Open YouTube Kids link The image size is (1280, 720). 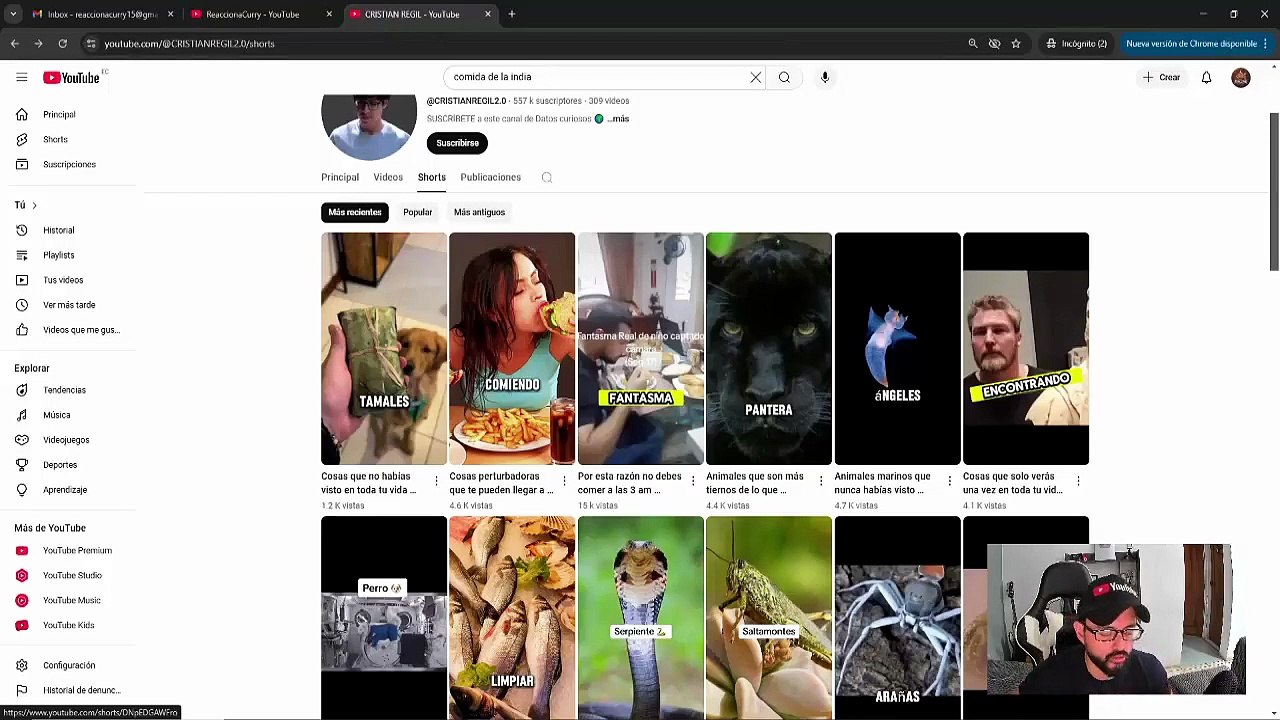tap(68, 625)
